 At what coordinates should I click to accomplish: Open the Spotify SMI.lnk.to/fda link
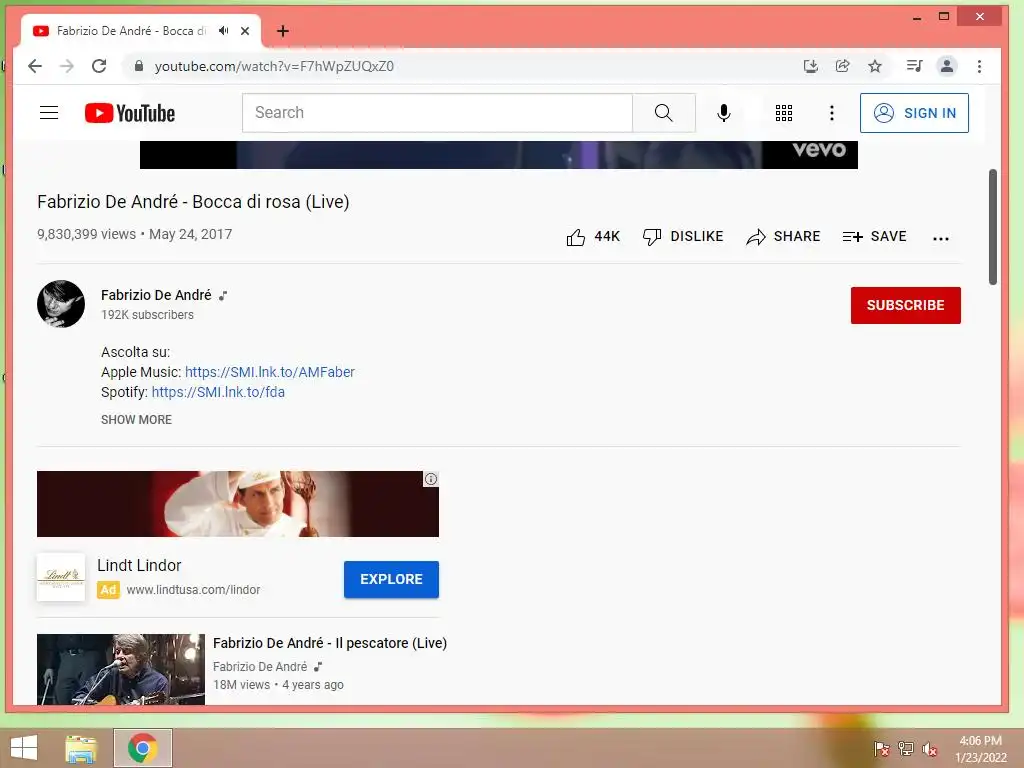218,392
